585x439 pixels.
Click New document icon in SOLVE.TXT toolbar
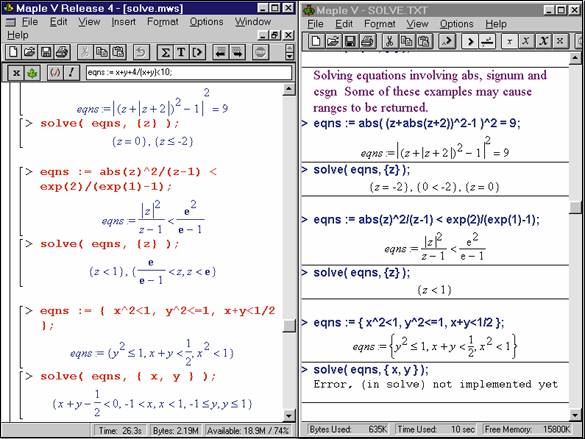tap(316, 41)
